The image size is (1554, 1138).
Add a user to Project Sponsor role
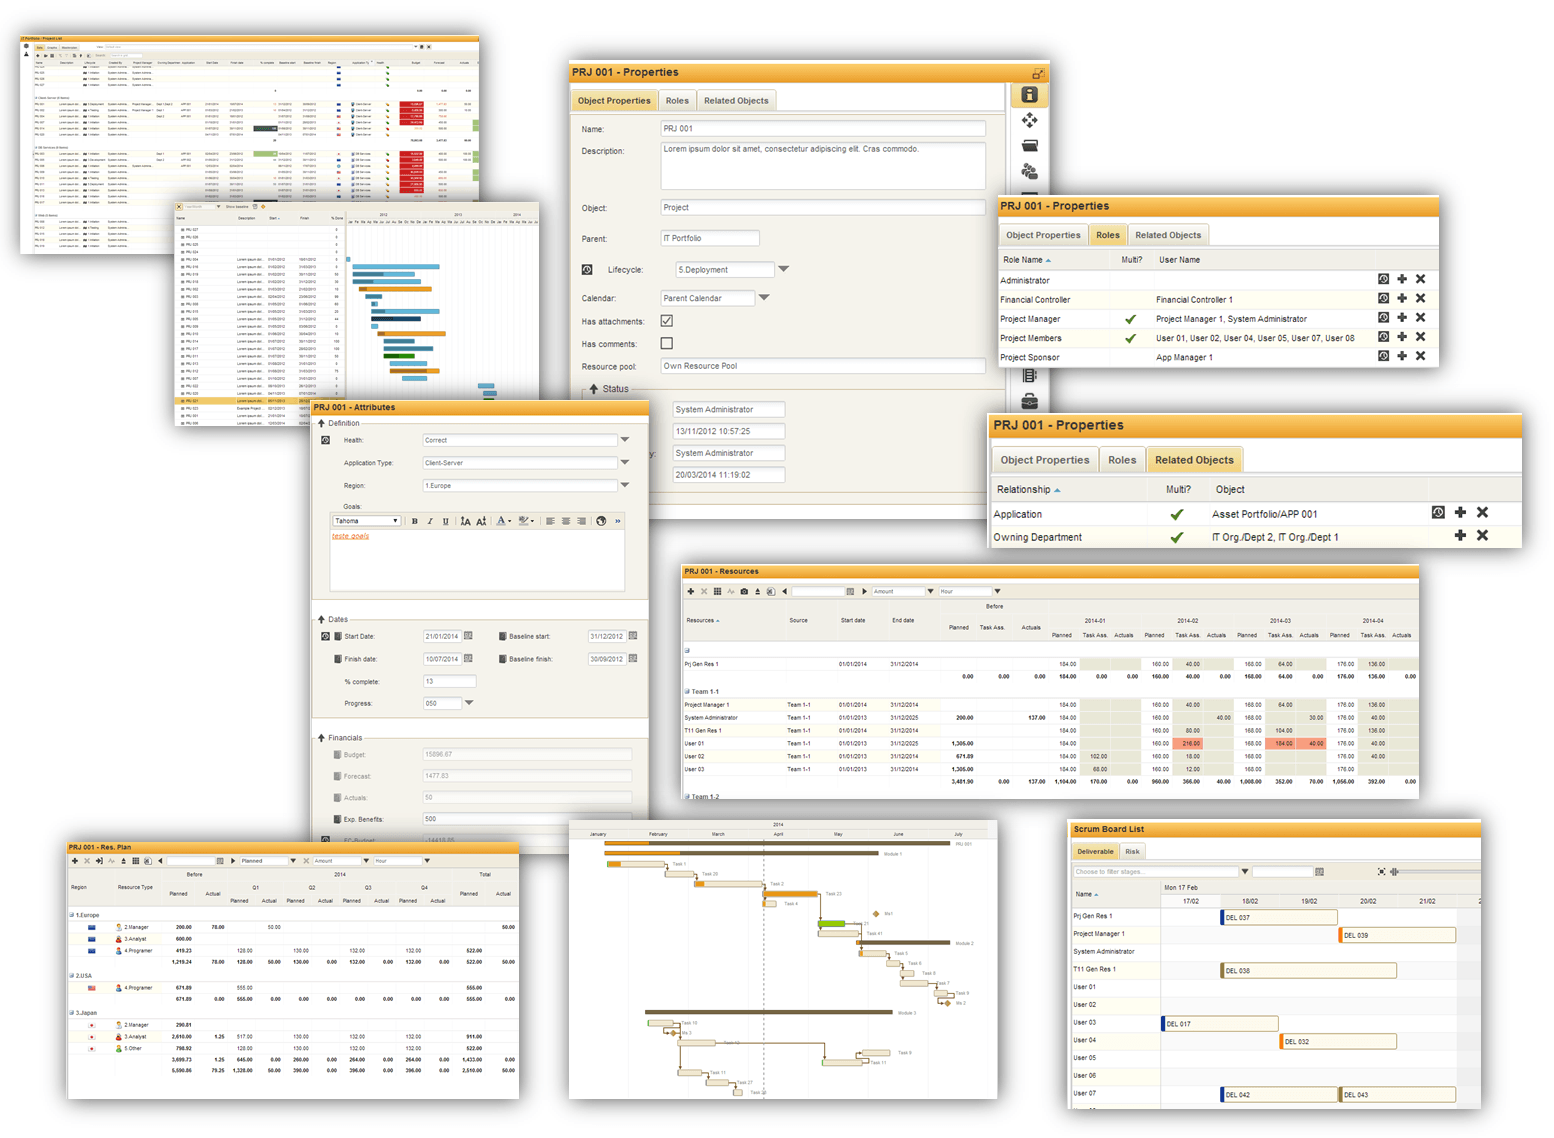point(1402,355)
